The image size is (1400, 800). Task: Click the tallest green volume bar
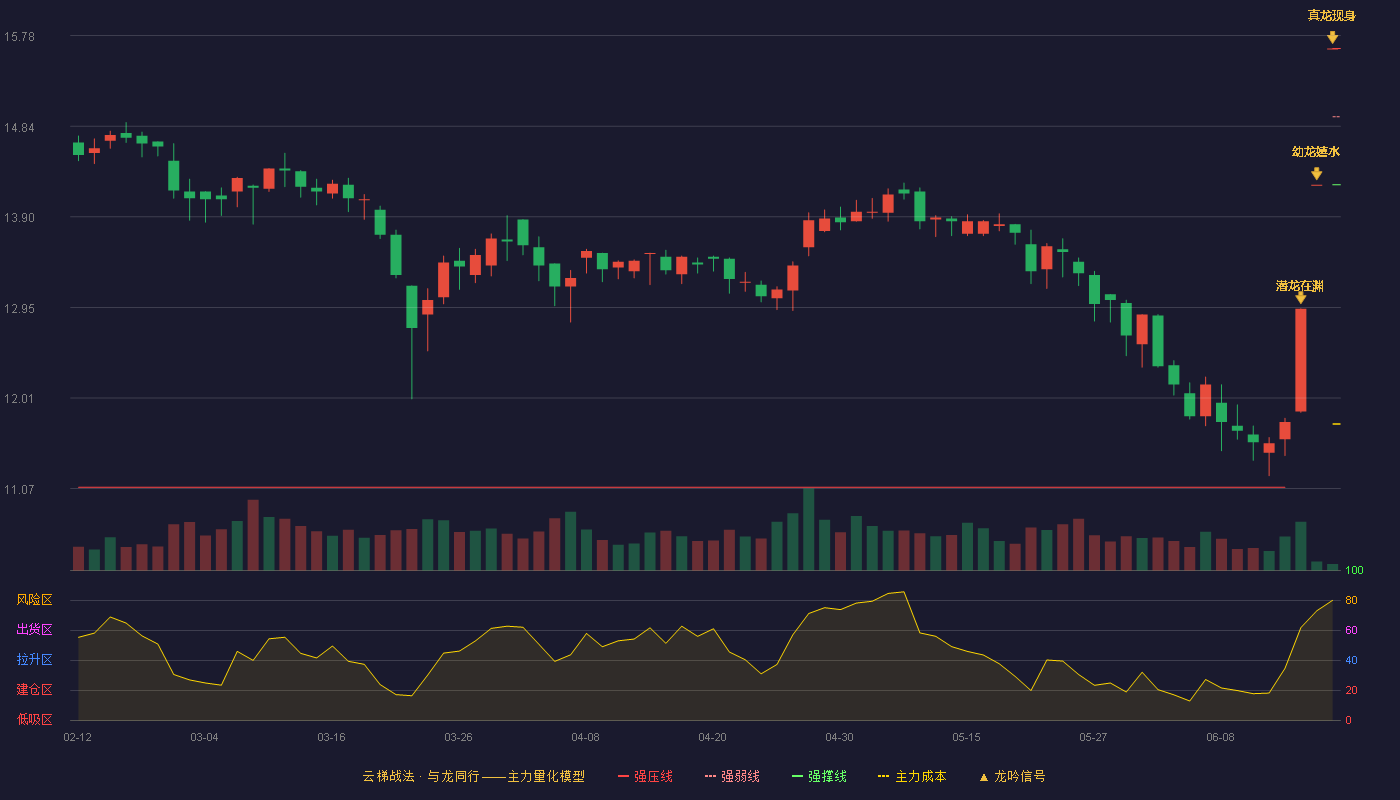[x=808, y=529]
